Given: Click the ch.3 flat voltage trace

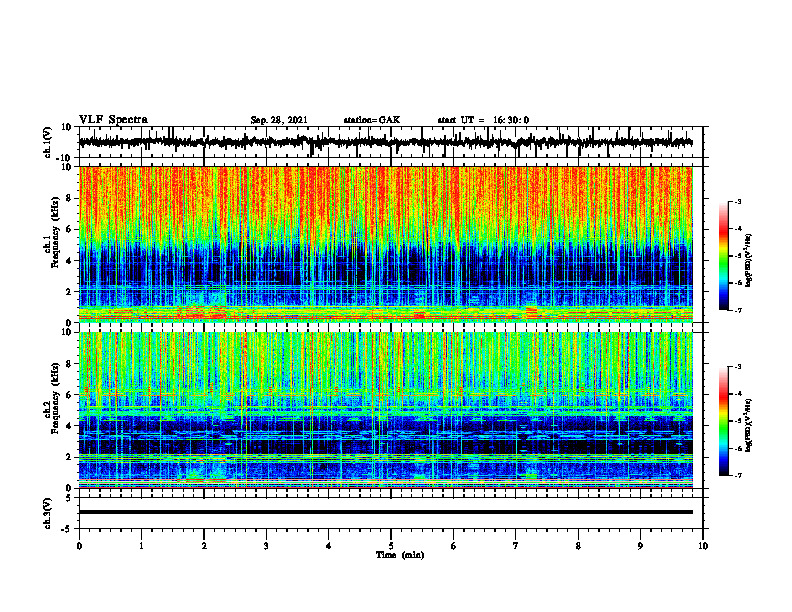Looking at the screenshot, I should tap(385, 512).
